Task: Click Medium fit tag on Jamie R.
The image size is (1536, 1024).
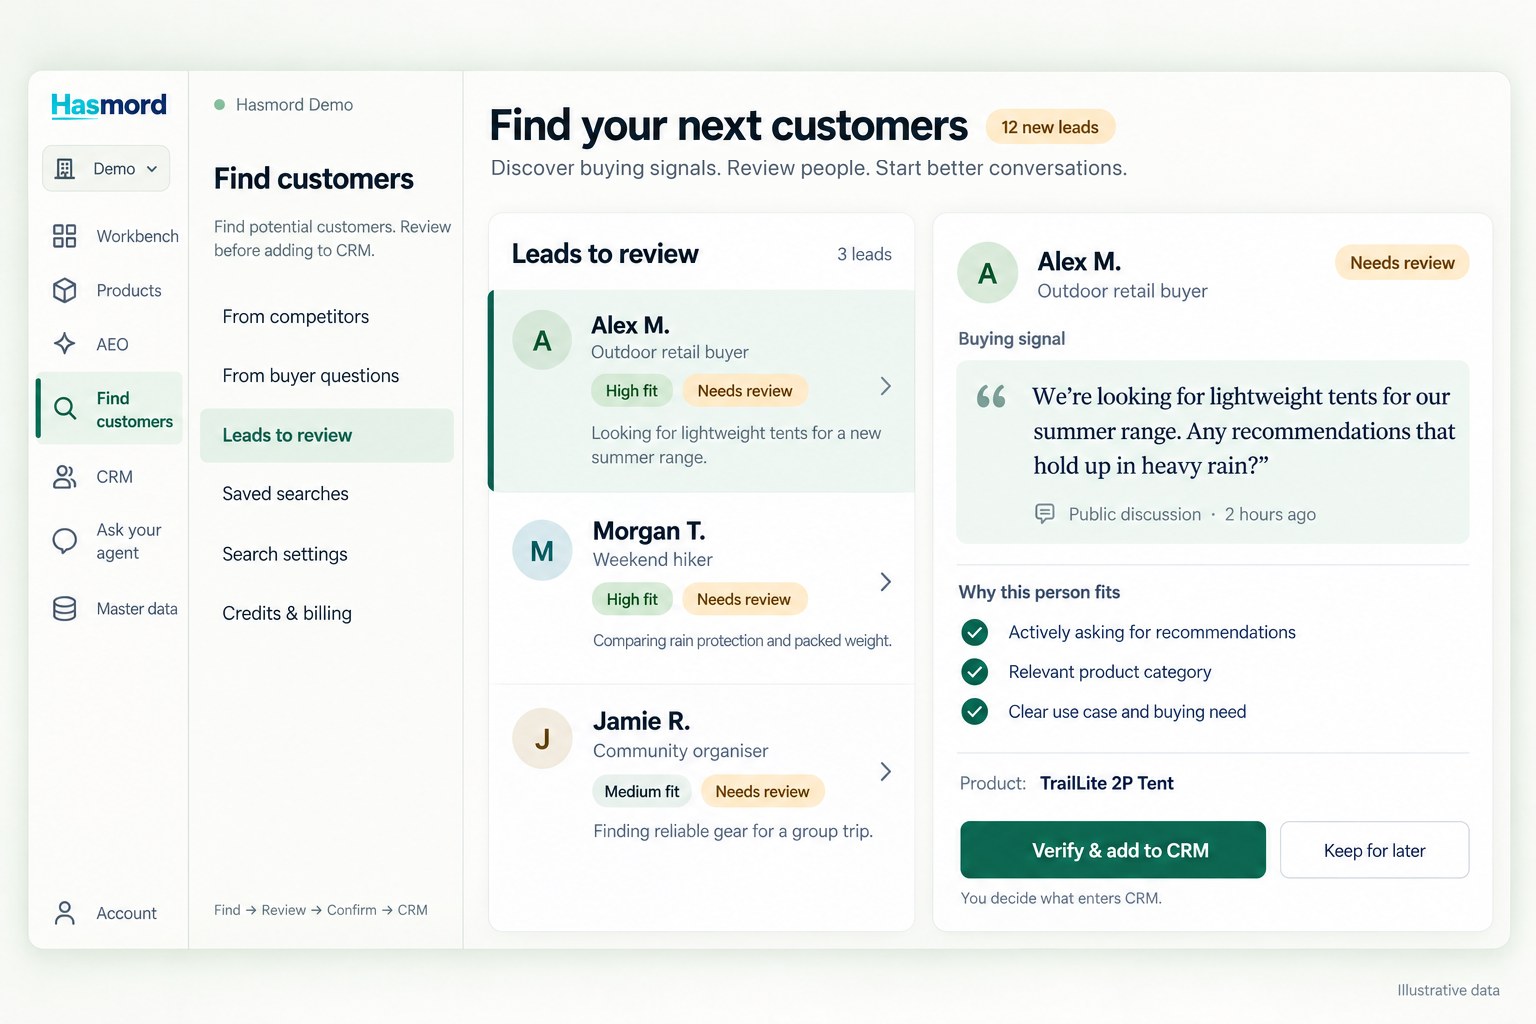Action: (642, 791)
